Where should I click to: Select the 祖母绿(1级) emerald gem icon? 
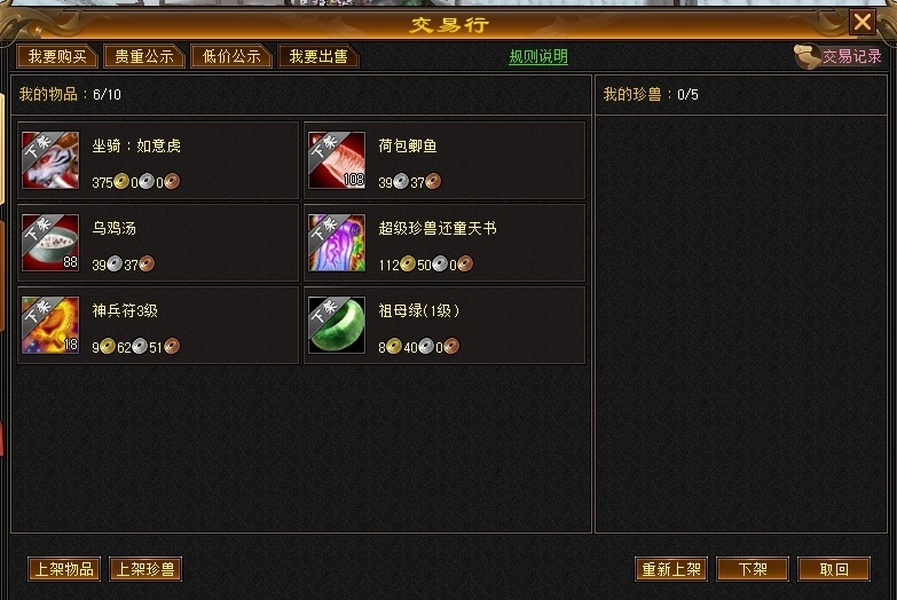point(336,325)
